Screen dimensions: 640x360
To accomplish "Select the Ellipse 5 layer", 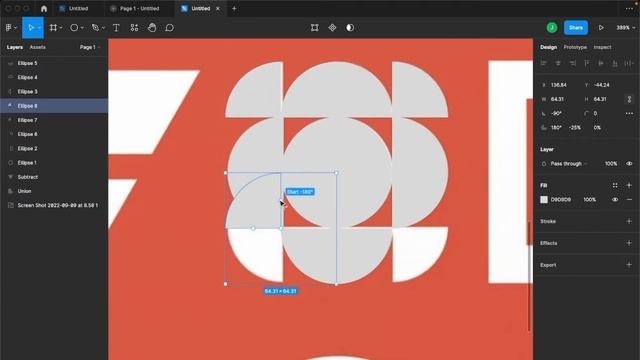I will tap(54, 63).
